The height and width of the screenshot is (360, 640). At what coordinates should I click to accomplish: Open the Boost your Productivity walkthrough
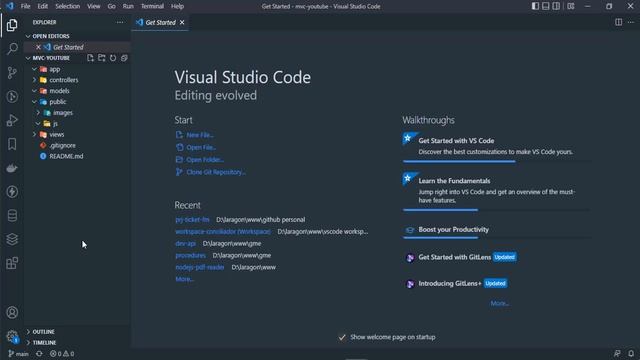[x=496, y=231]
